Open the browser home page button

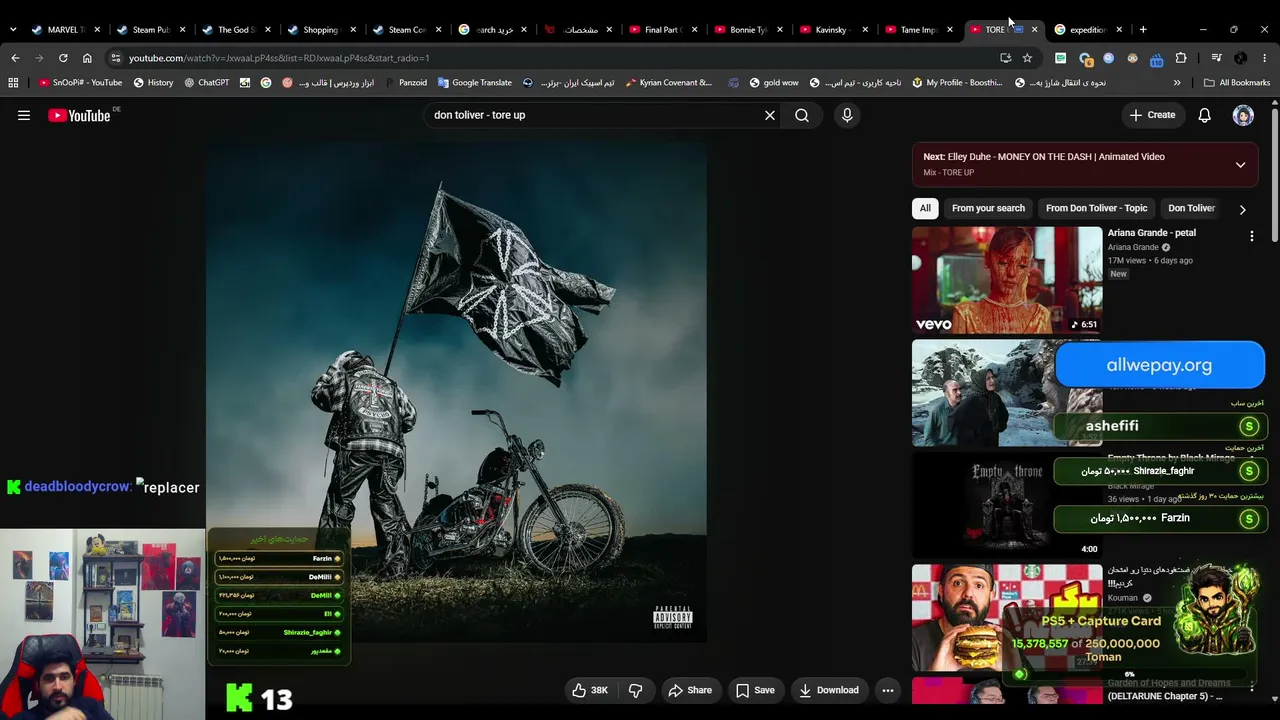point(87,58)
